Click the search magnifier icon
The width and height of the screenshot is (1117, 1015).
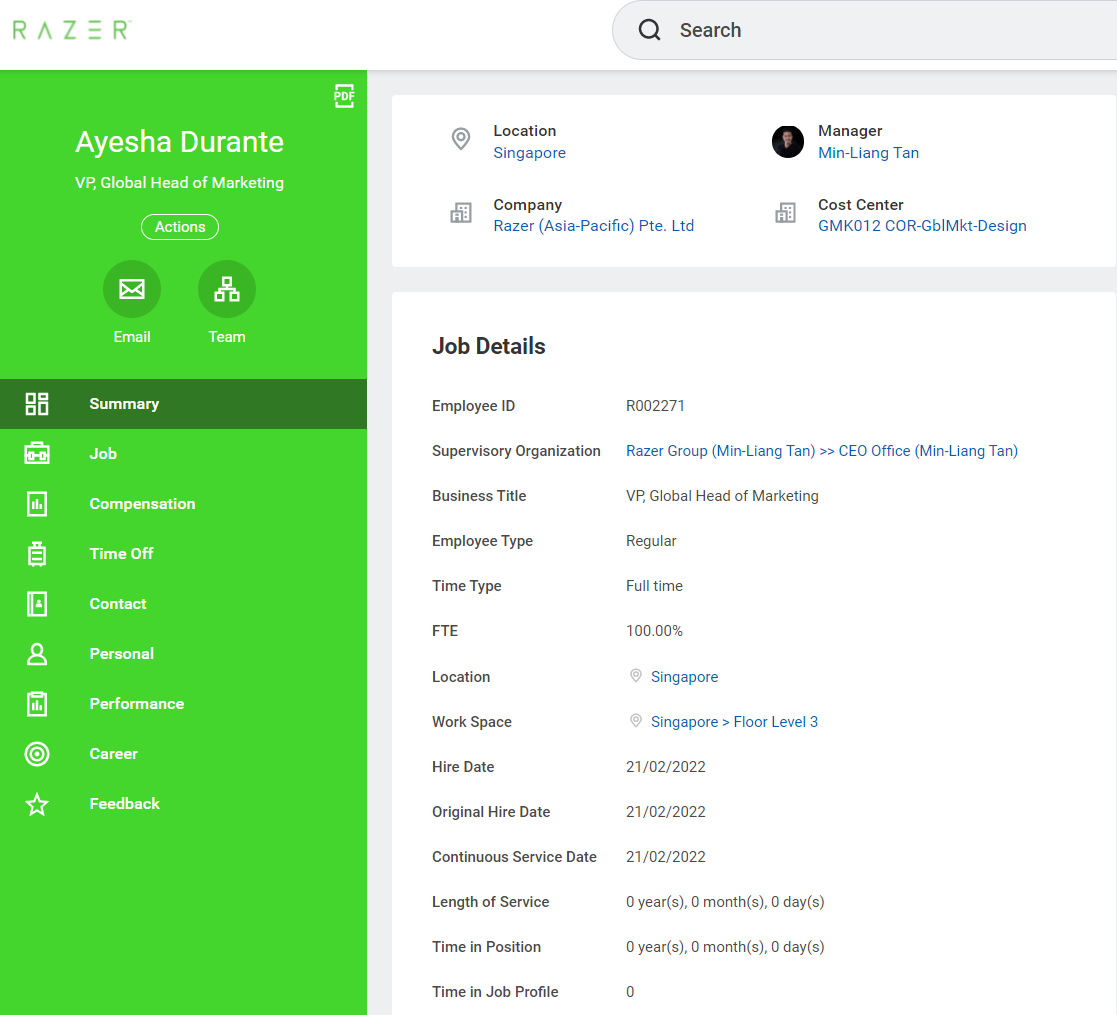click(649, 30)
